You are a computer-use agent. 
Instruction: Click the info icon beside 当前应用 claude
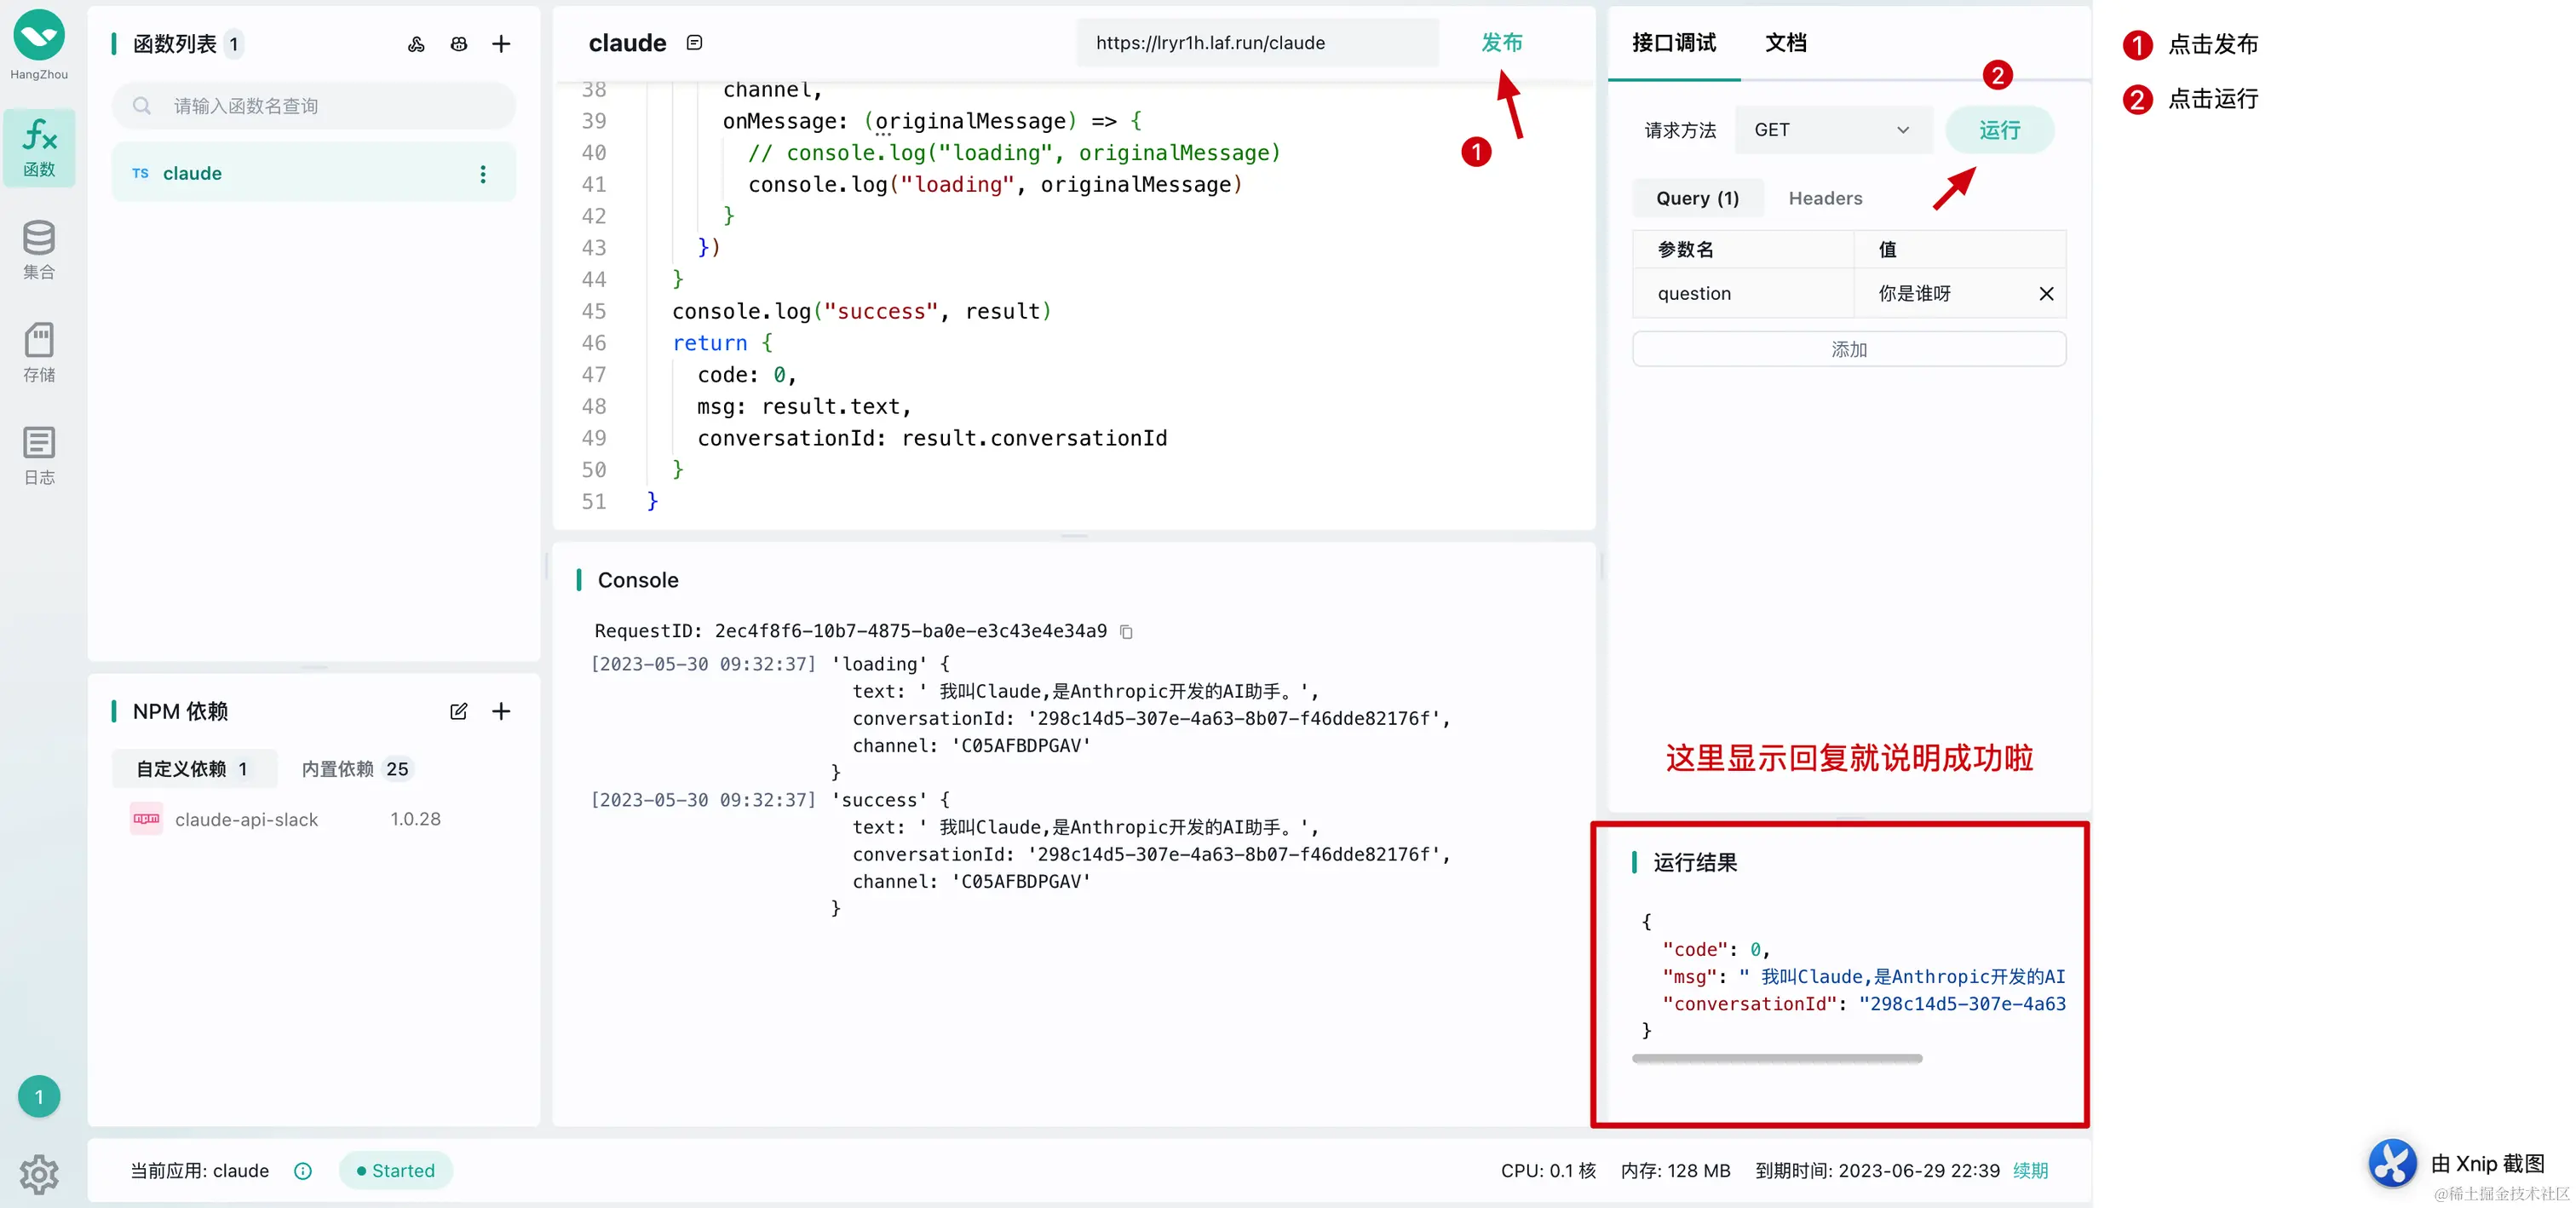coord(303,1171)
